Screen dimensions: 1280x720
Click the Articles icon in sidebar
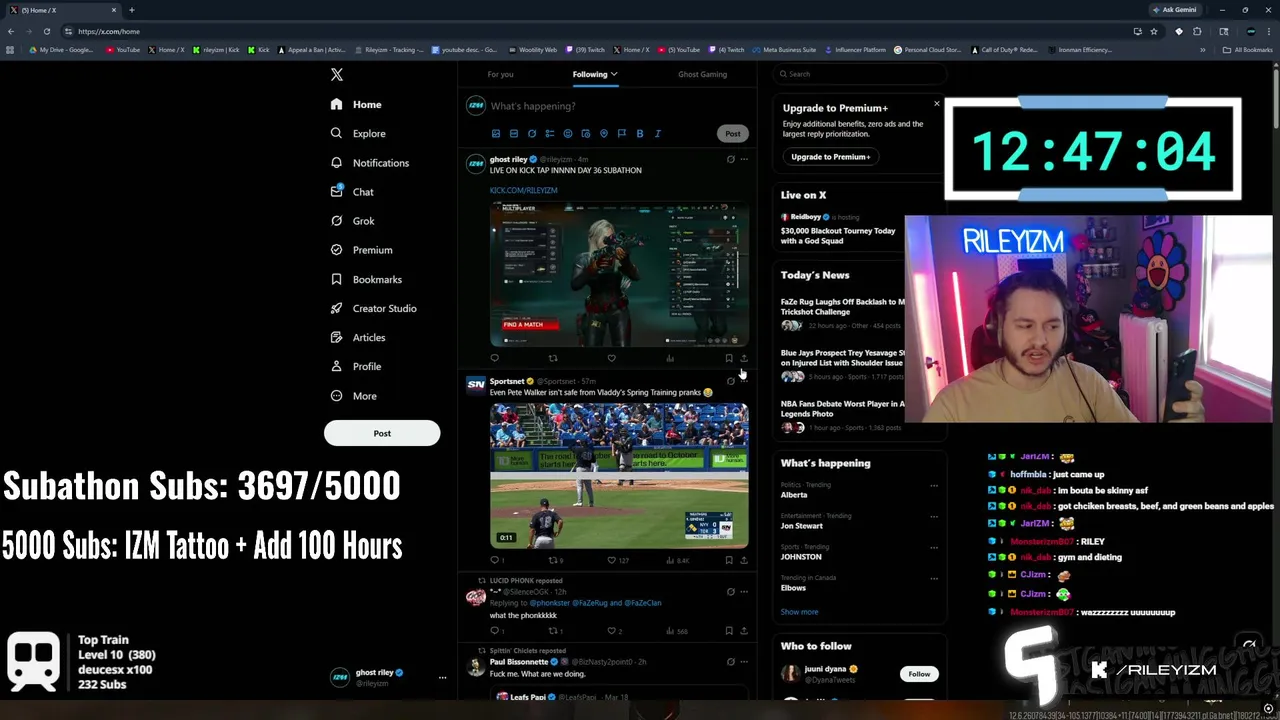pyautogui.click(x=336, y=337)
